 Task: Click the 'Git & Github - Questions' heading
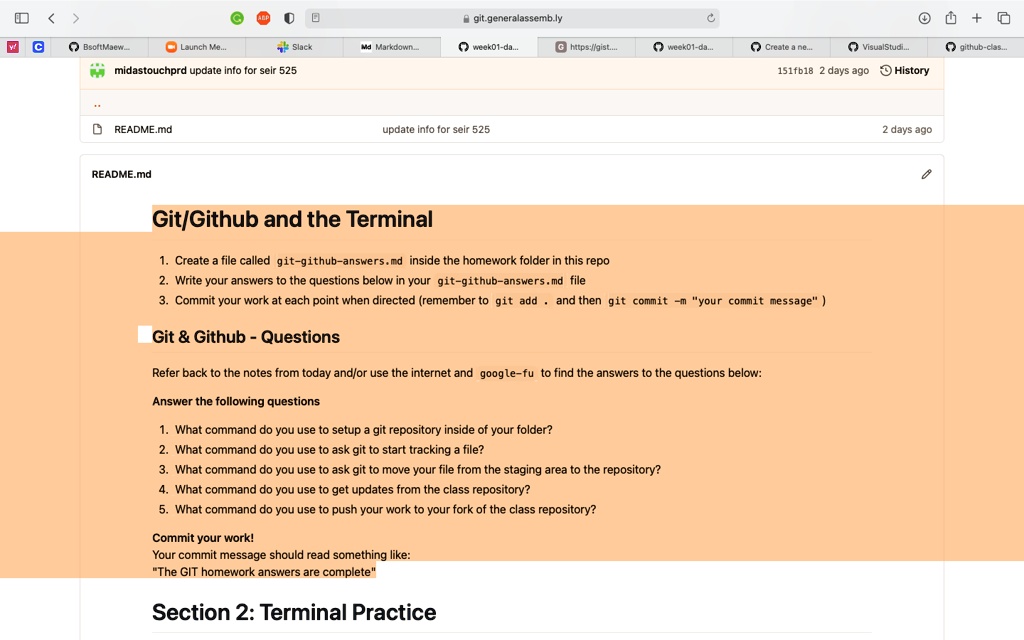click(x=246, y=337)
